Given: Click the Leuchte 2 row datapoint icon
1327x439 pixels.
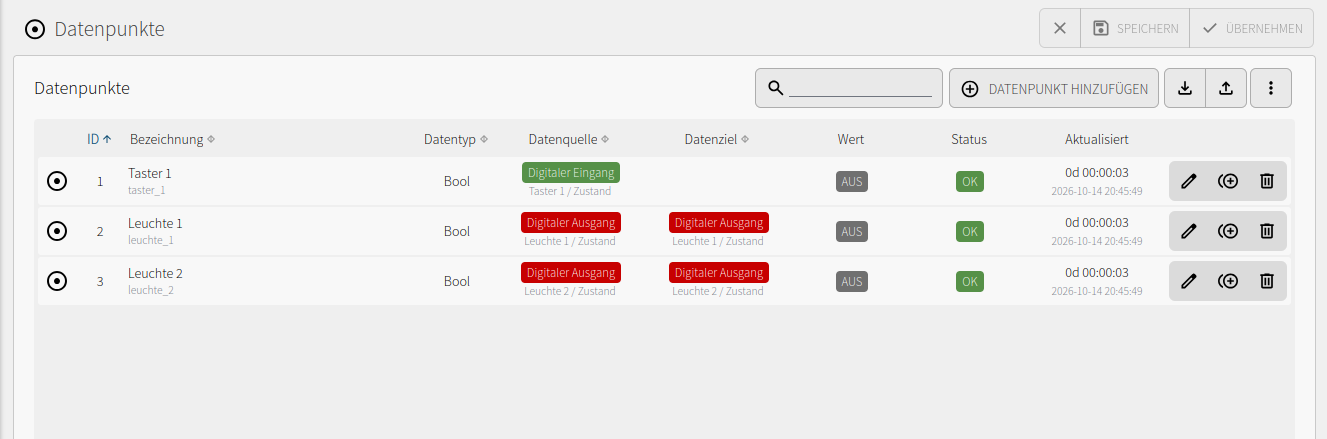Looking at the screenshot, I should (x=57, y=281).
